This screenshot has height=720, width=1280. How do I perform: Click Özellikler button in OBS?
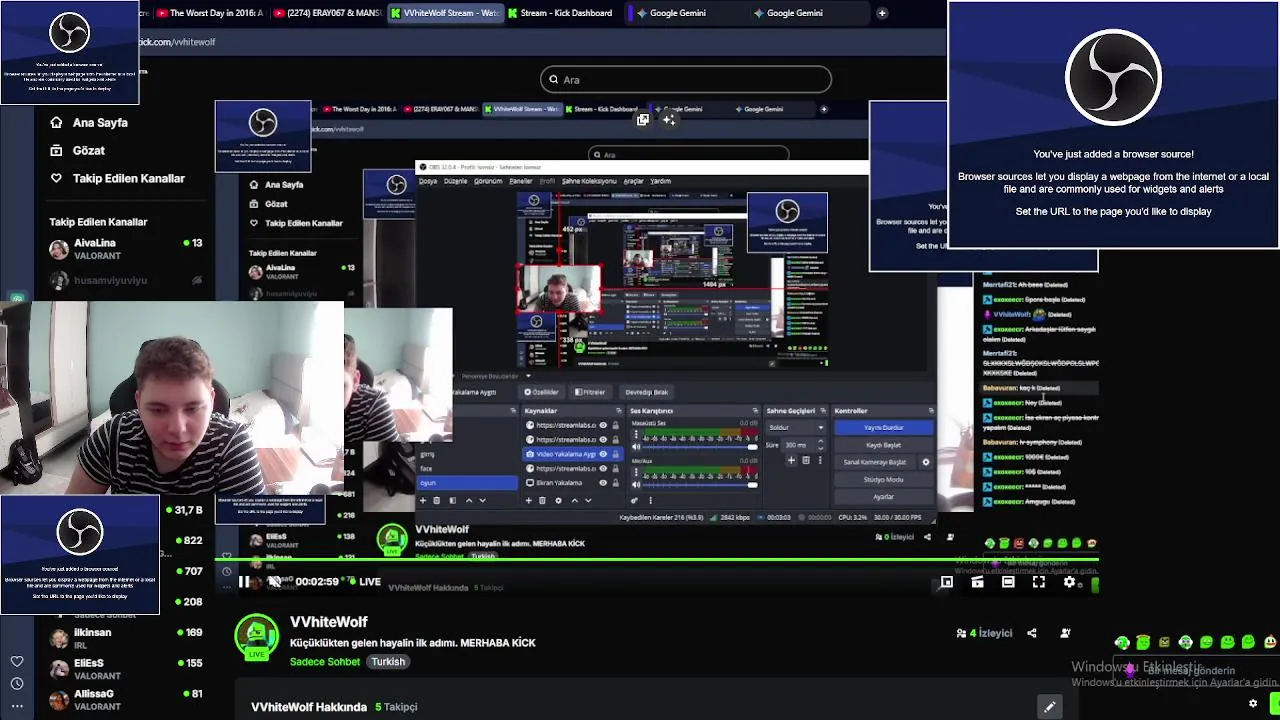[x=541, y=392]
